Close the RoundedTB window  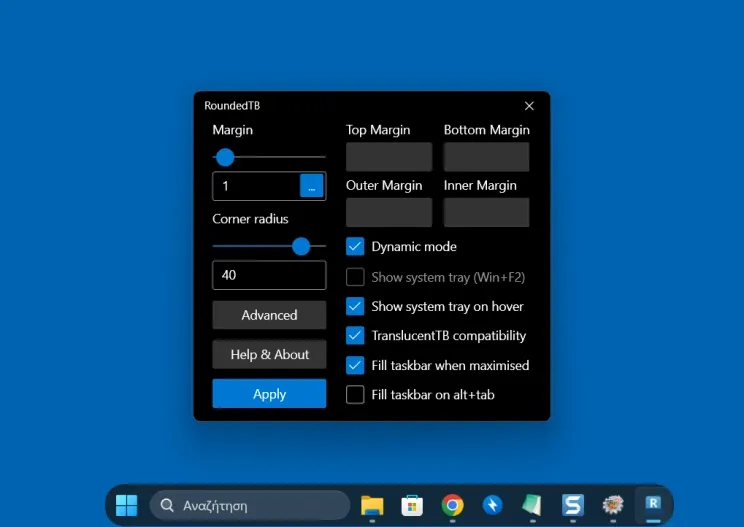pyautogui.click(x=529, y=106)
